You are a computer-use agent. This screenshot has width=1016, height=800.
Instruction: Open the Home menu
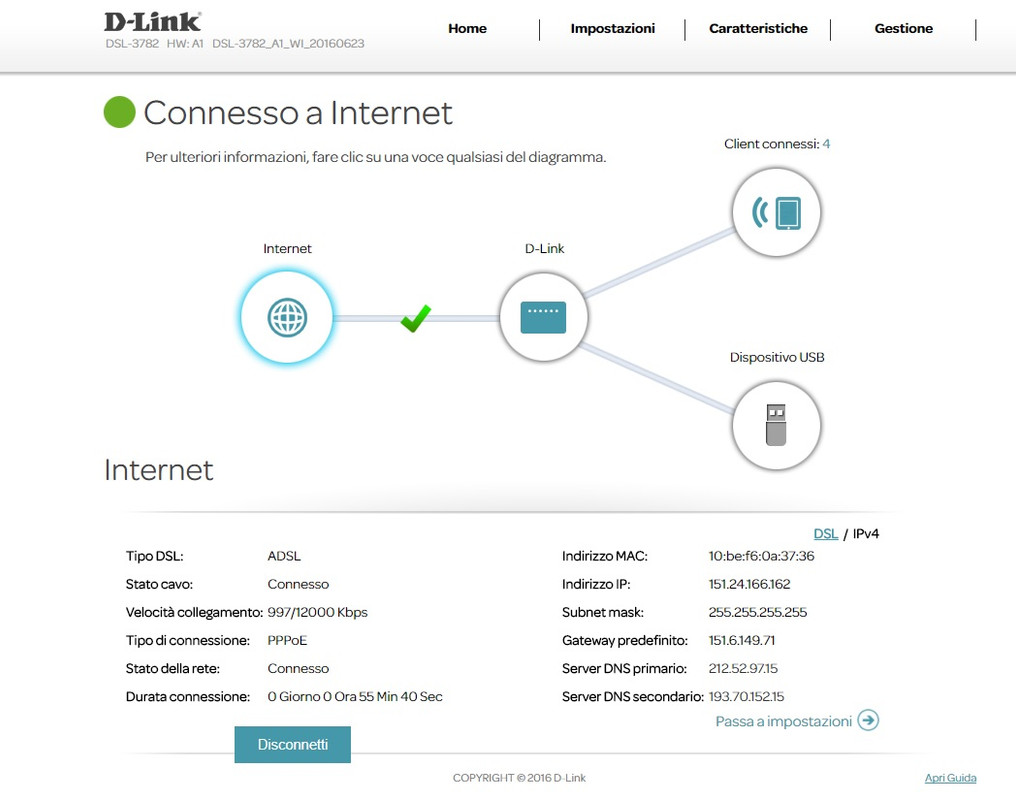pos(467,29)
